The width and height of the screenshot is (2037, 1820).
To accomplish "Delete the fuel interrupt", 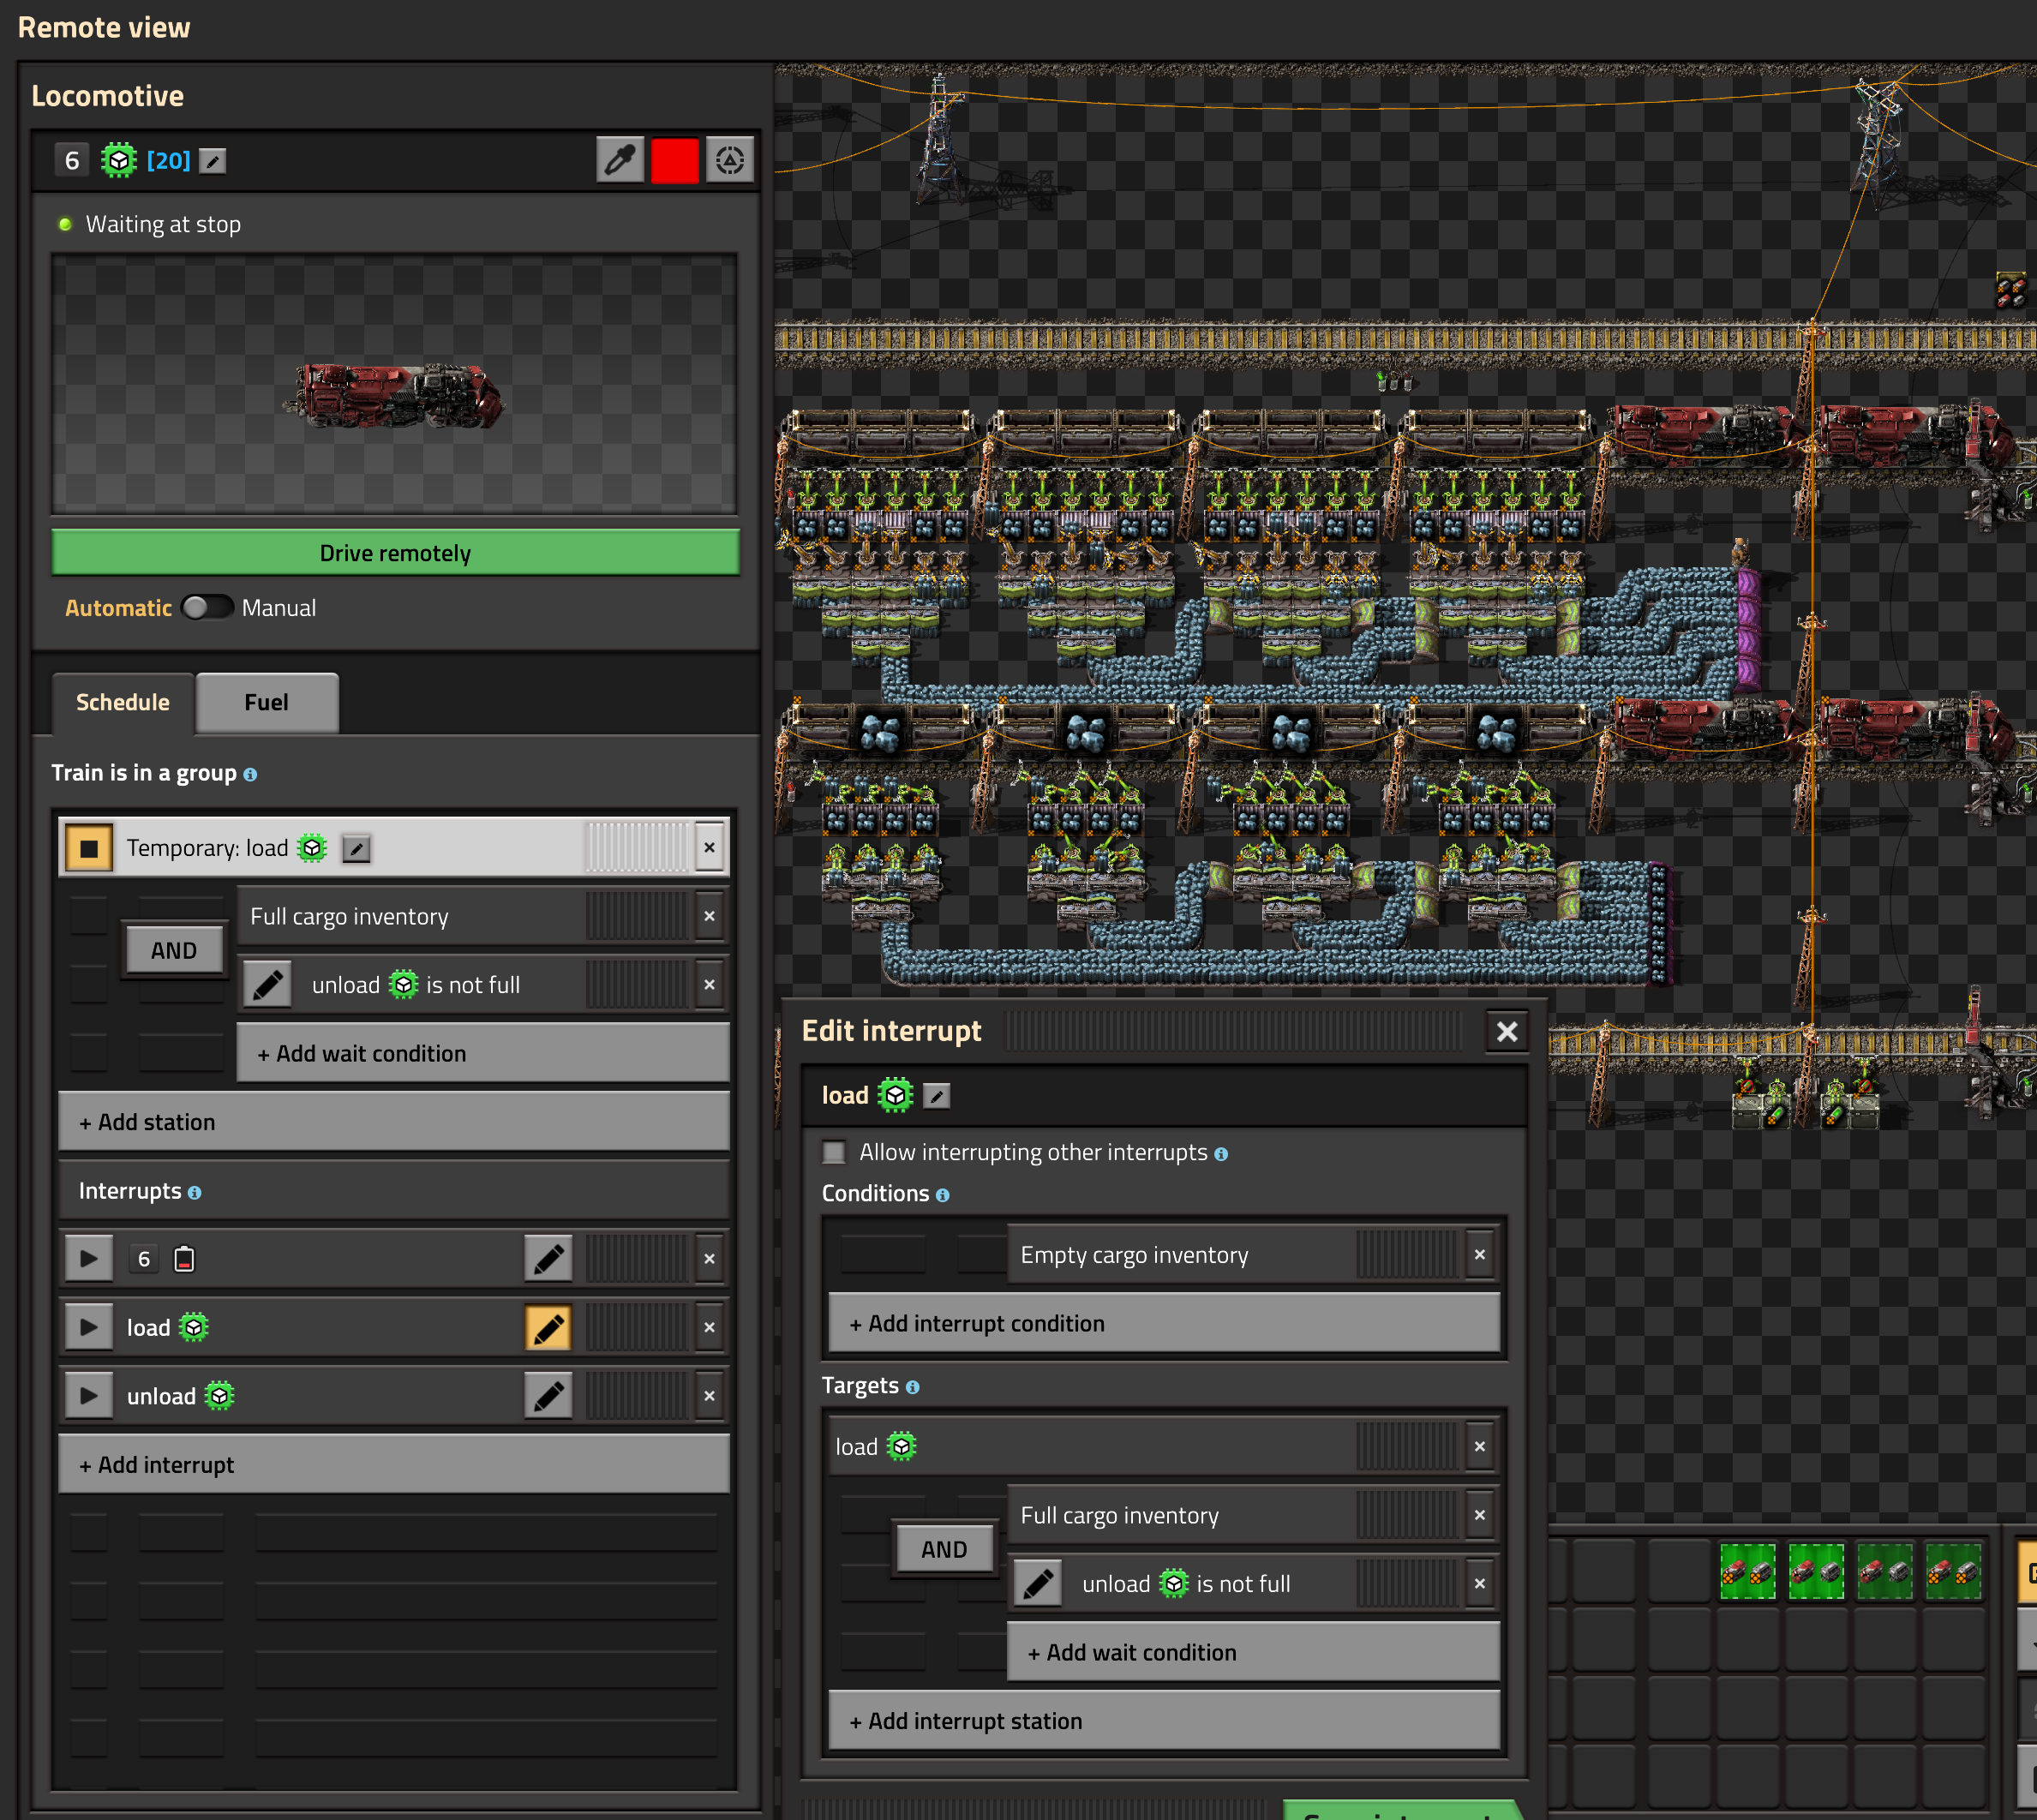I will click(x=709, y=1259).
